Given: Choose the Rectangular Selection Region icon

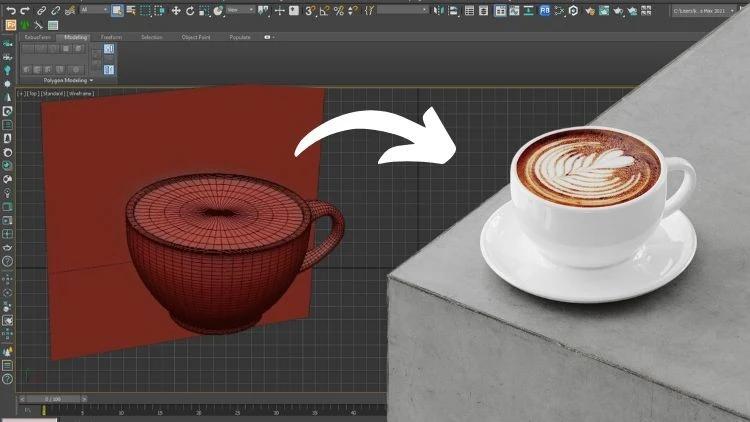Looking at the screenshot, I should tap(145, 10).
